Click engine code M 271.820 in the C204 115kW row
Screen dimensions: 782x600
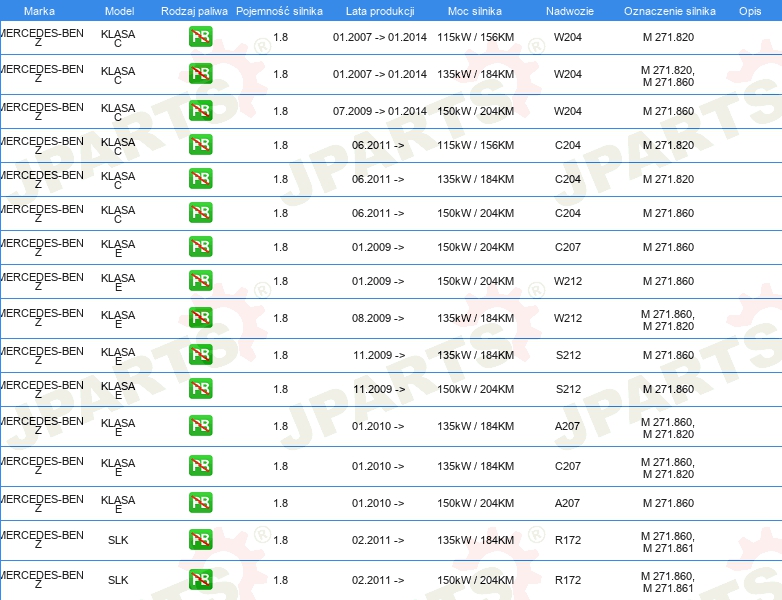(668, 145)
